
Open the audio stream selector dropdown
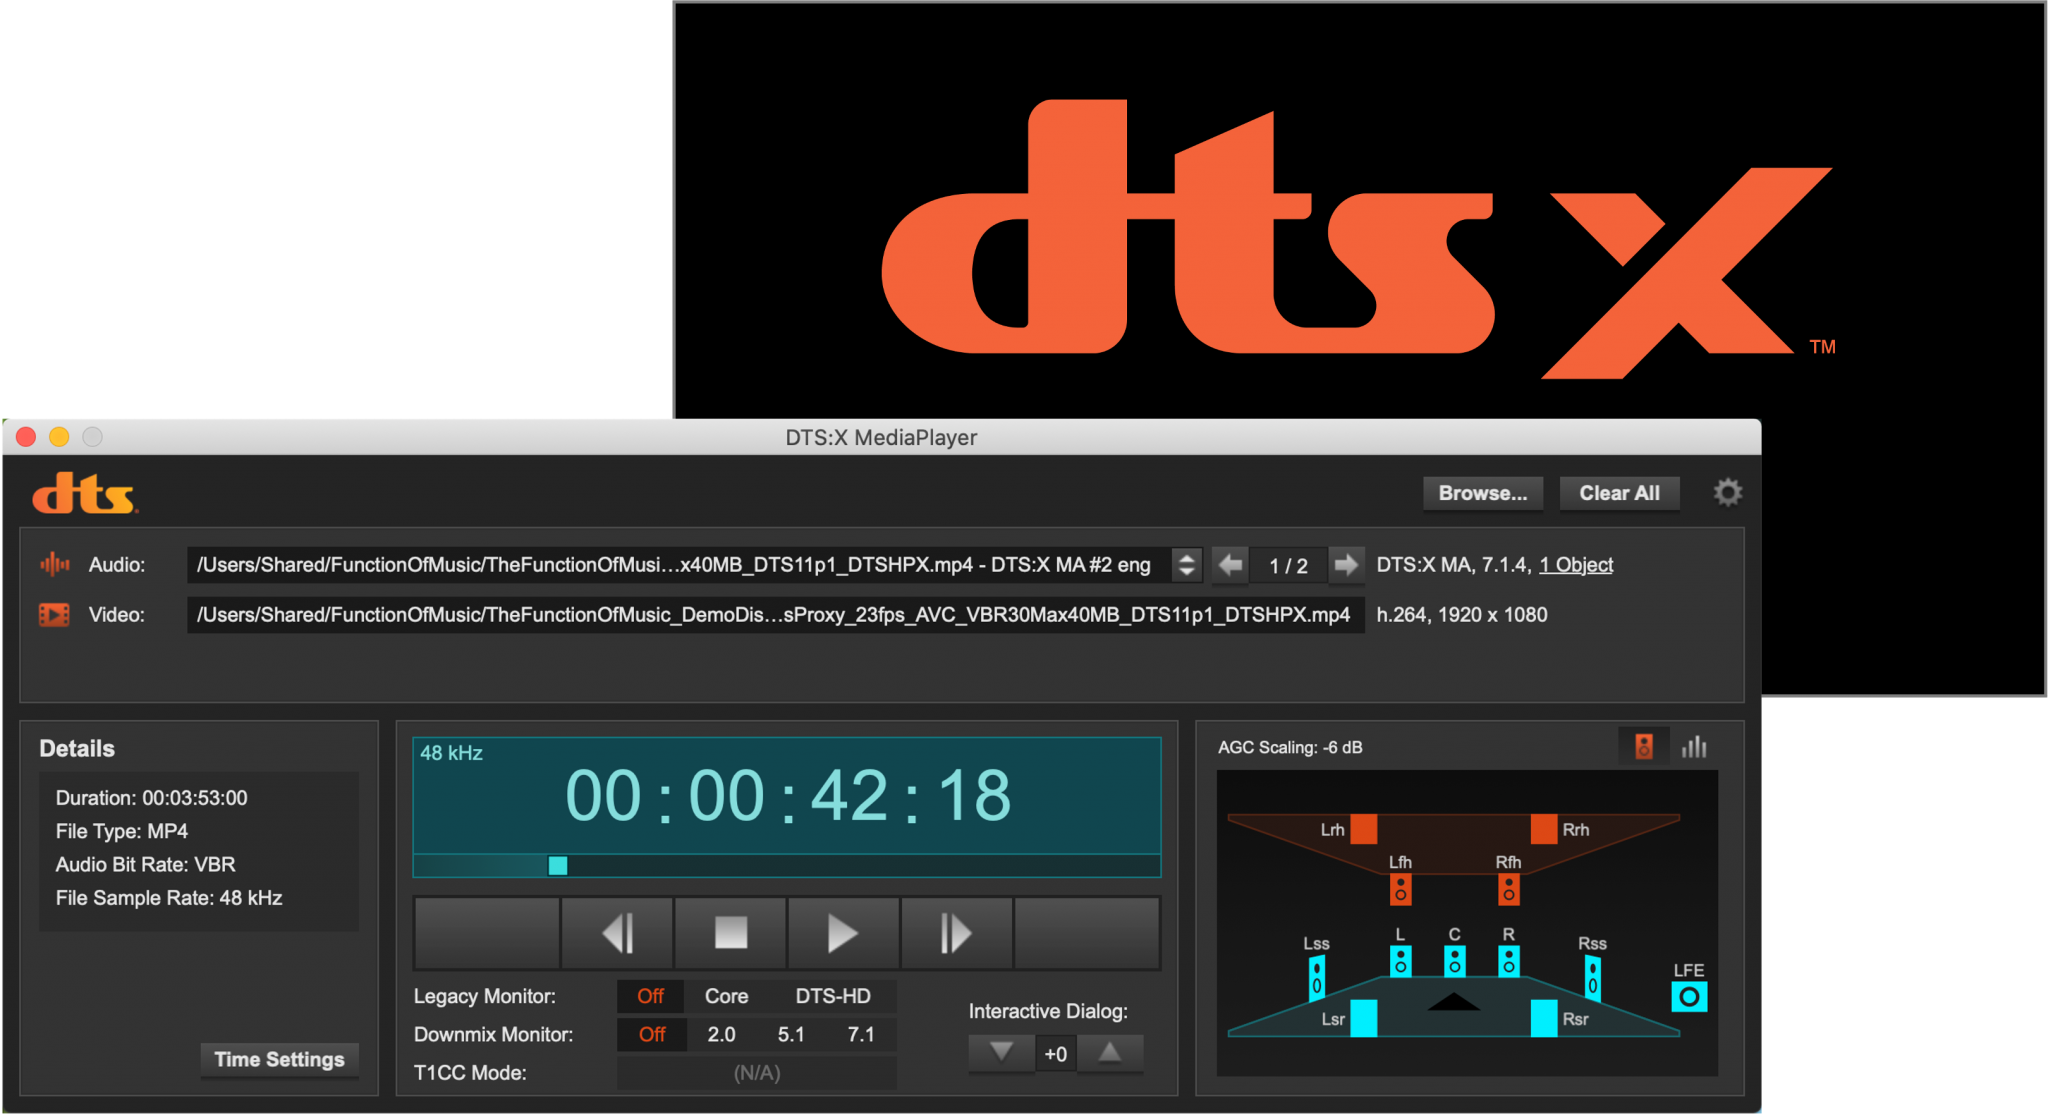pos(1186,565)
